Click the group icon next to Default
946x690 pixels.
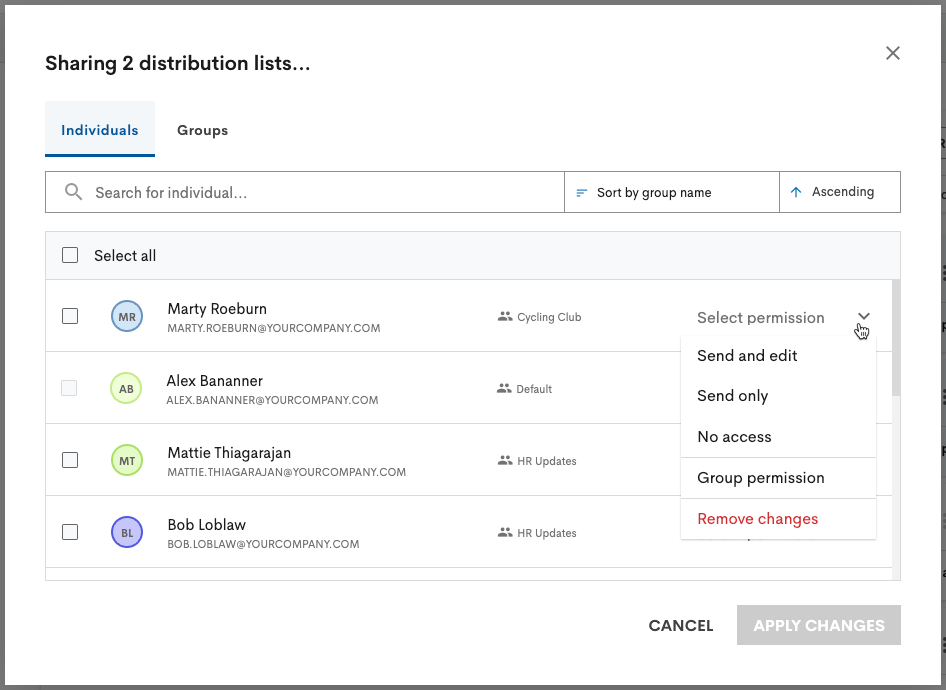(504, 388)
